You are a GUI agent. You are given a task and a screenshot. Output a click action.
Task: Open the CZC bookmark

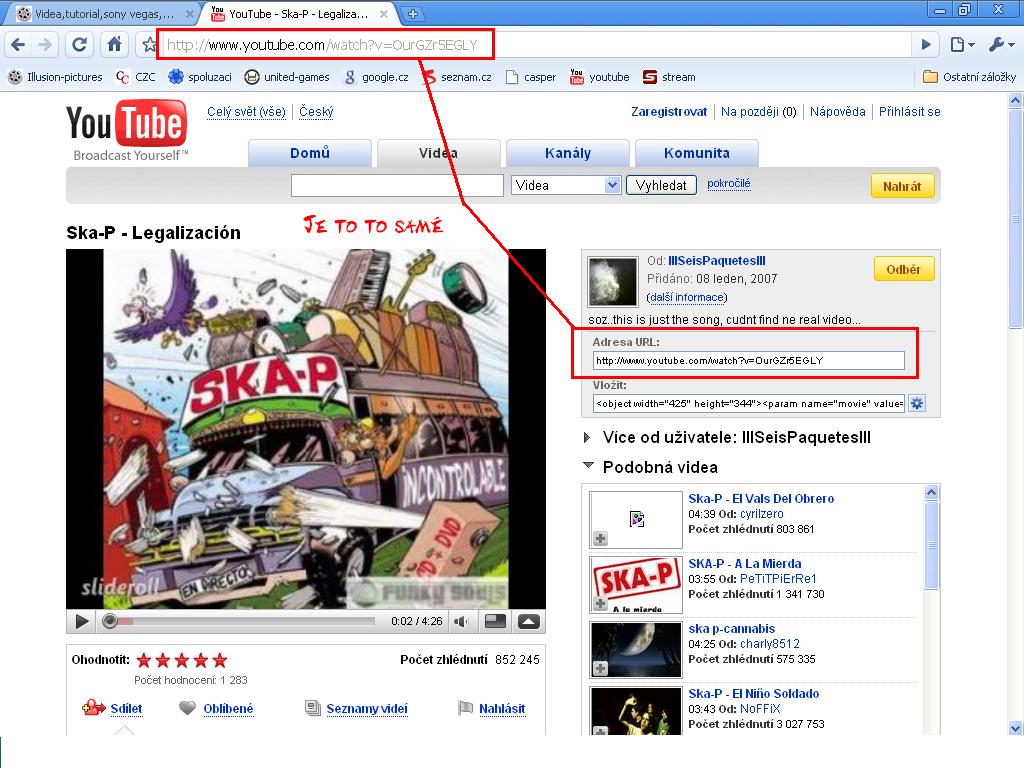(x=136, y=77)
